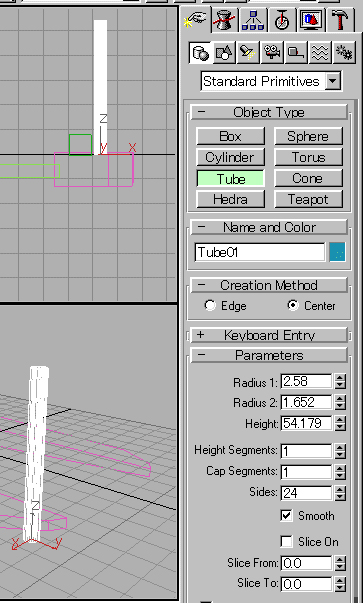Click the Sphere primitive button

(x=308, y=136)
